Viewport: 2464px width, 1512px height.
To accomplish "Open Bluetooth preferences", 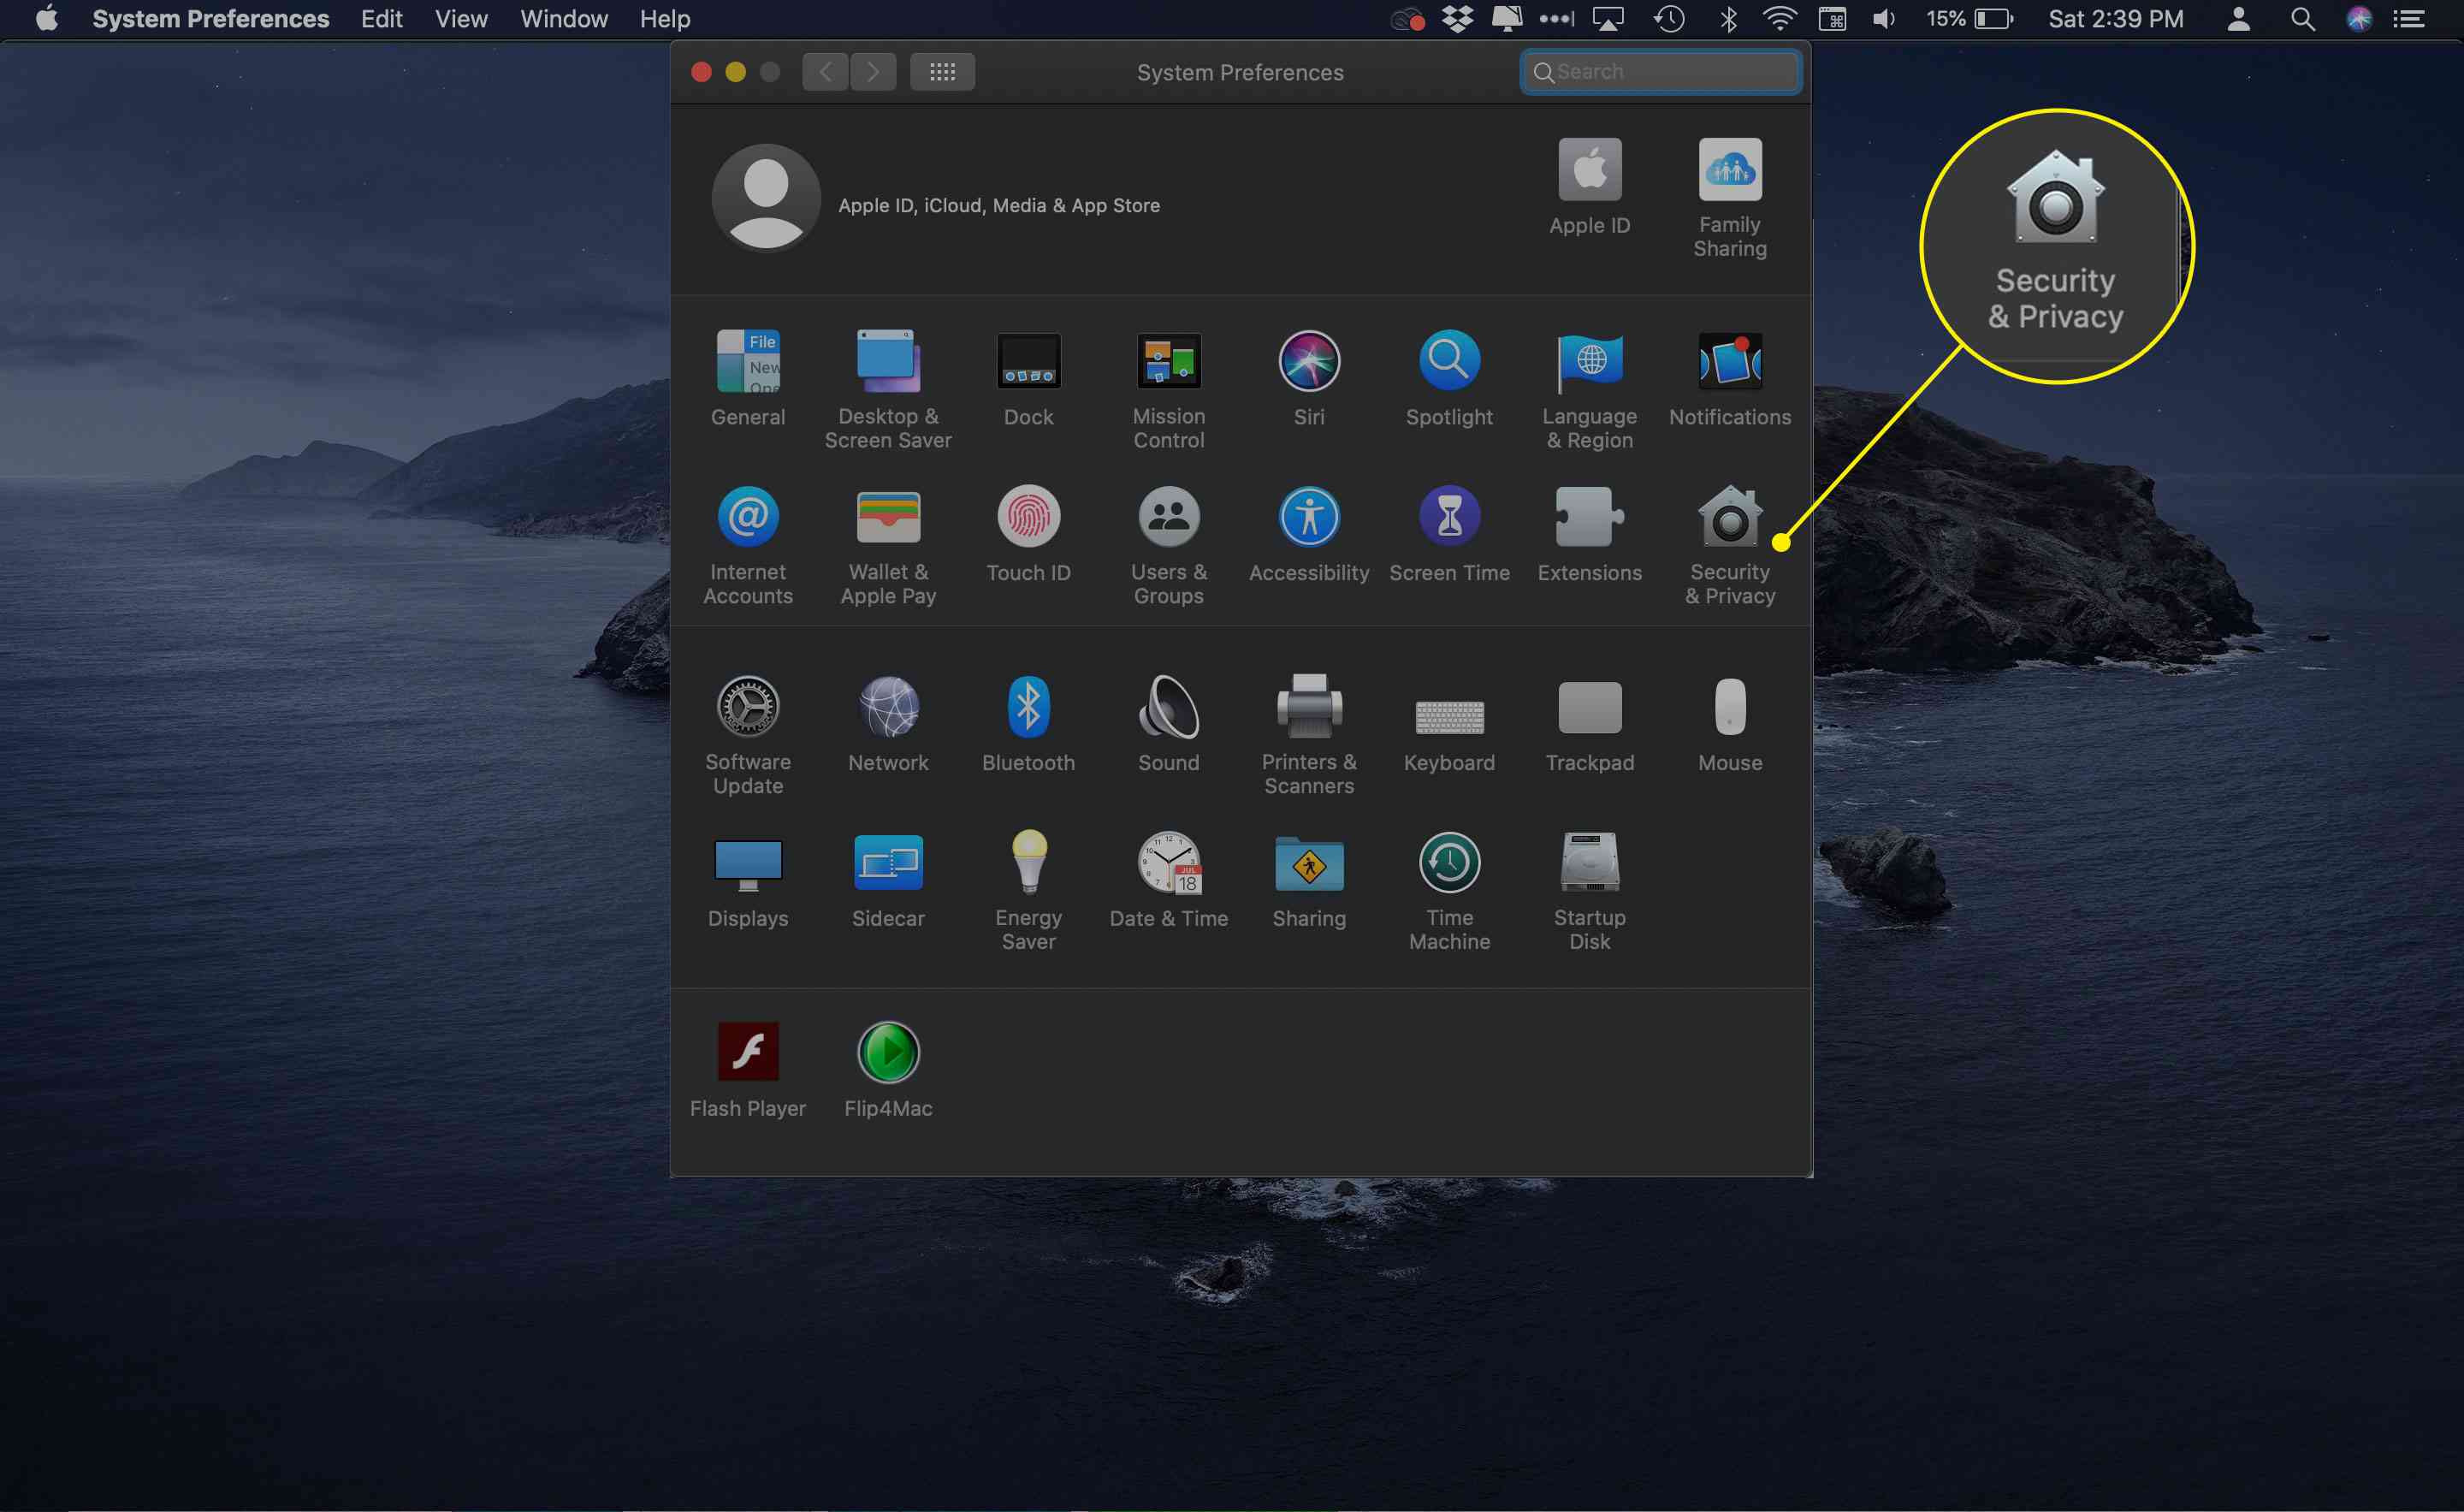I will pos(1028,711).
